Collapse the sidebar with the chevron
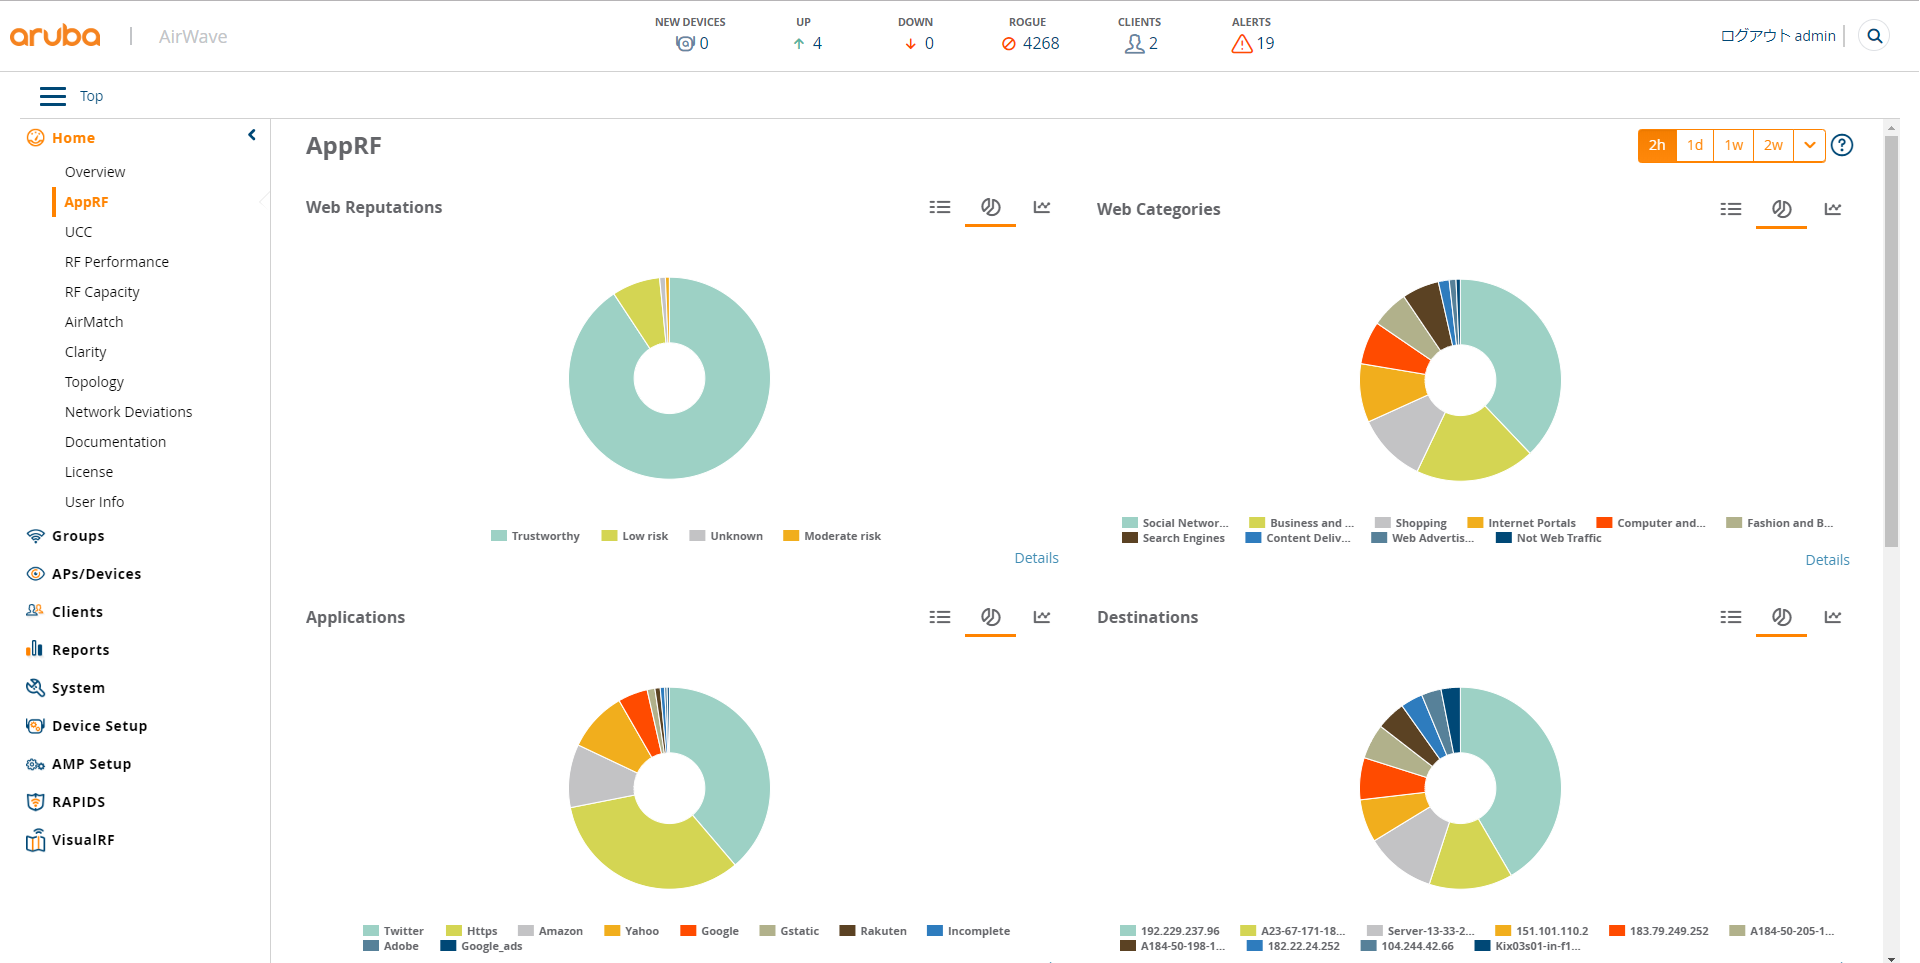This screenshot has height=963, width=1920. pos(252,135)
